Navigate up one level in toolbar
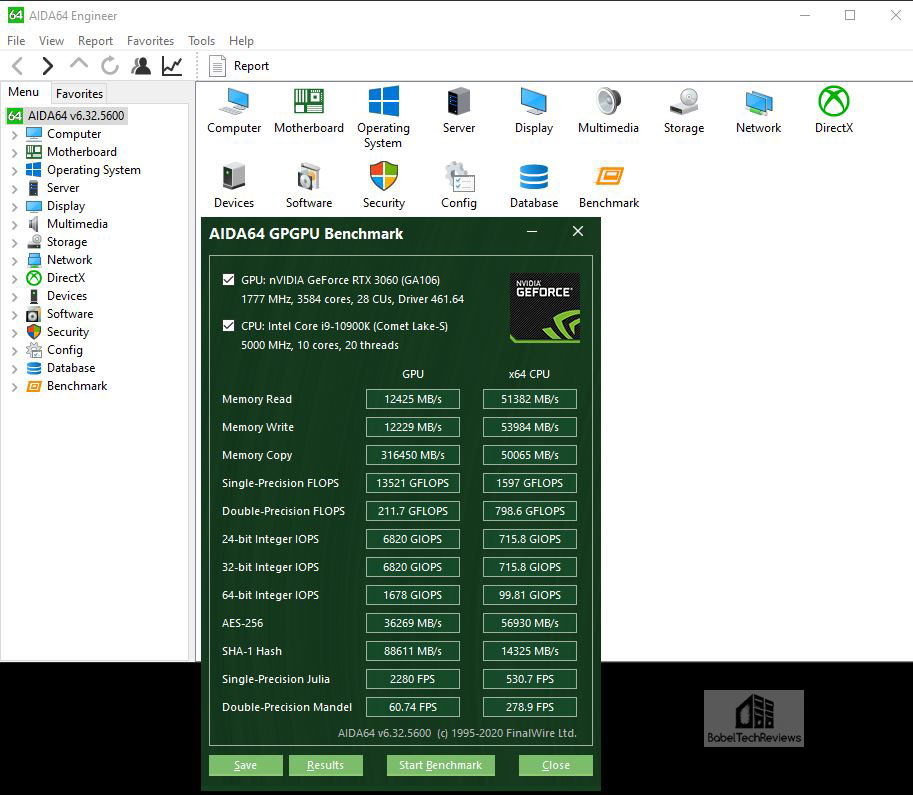 coord(79,64)
